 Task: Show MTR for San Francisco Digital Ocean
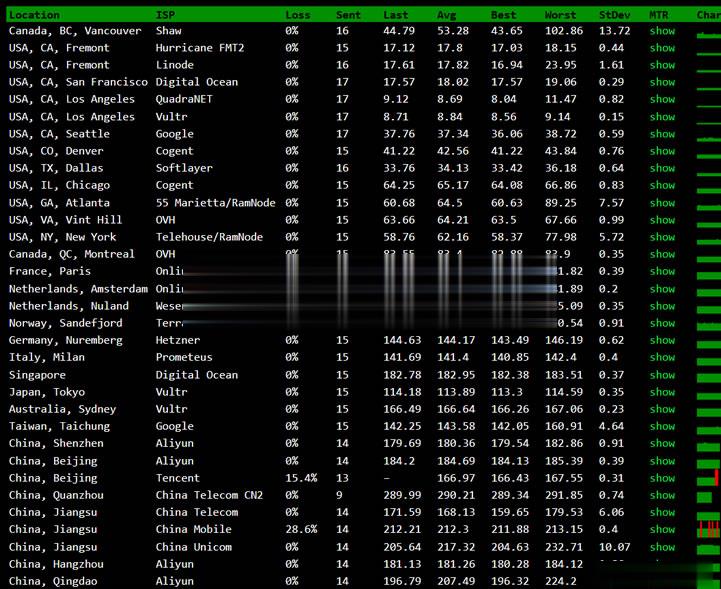pyautogui.click(x=662, y=82)
